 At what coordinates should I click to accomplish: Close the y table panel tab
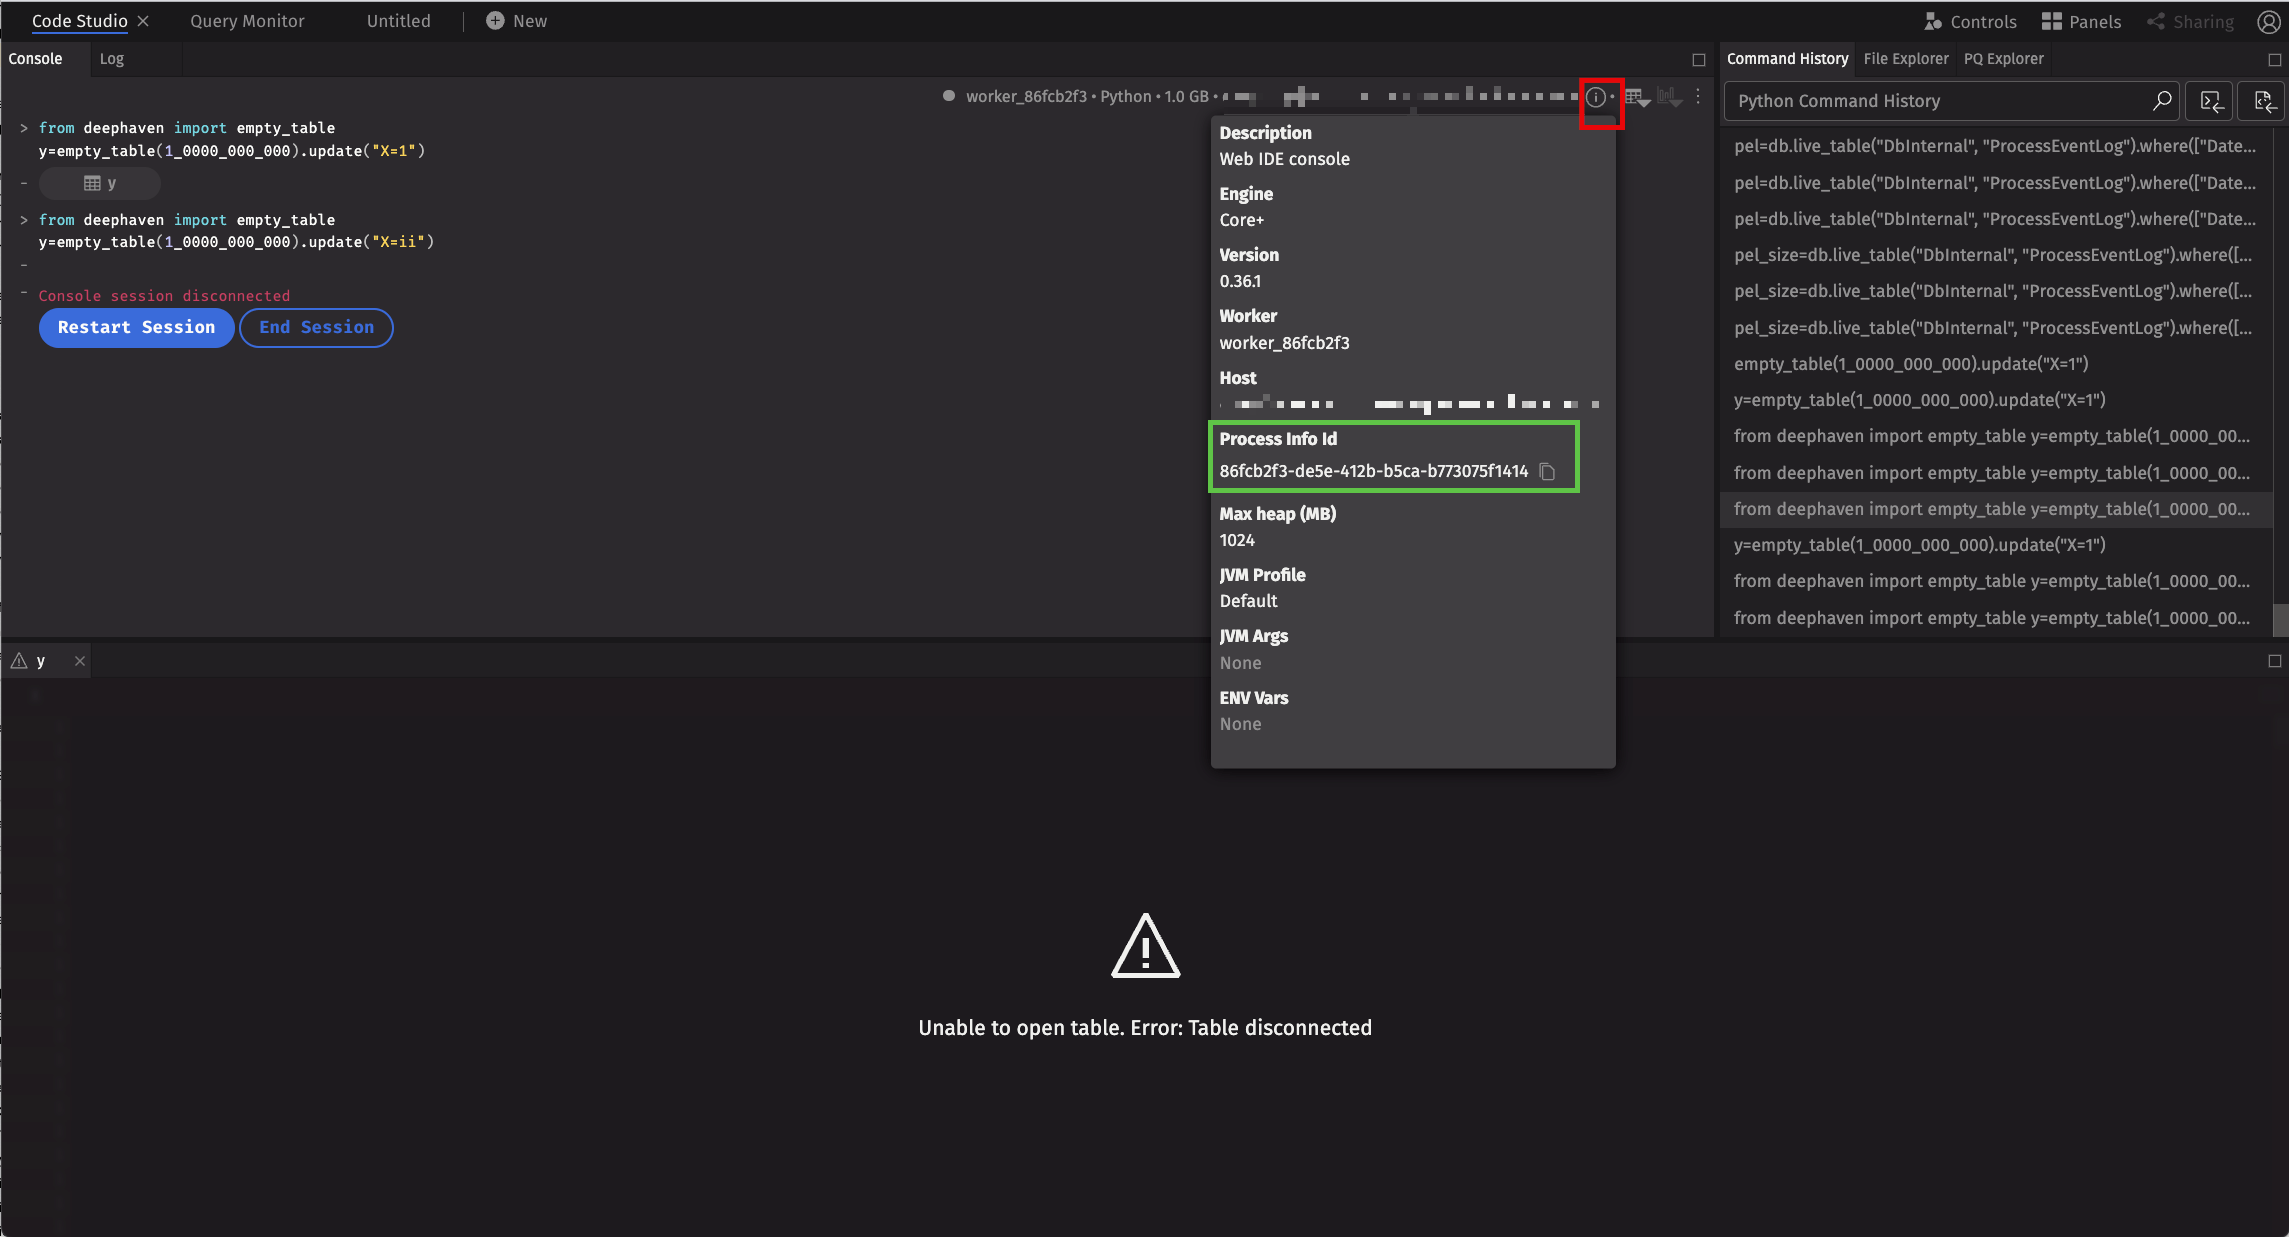[x=80, y=661]
